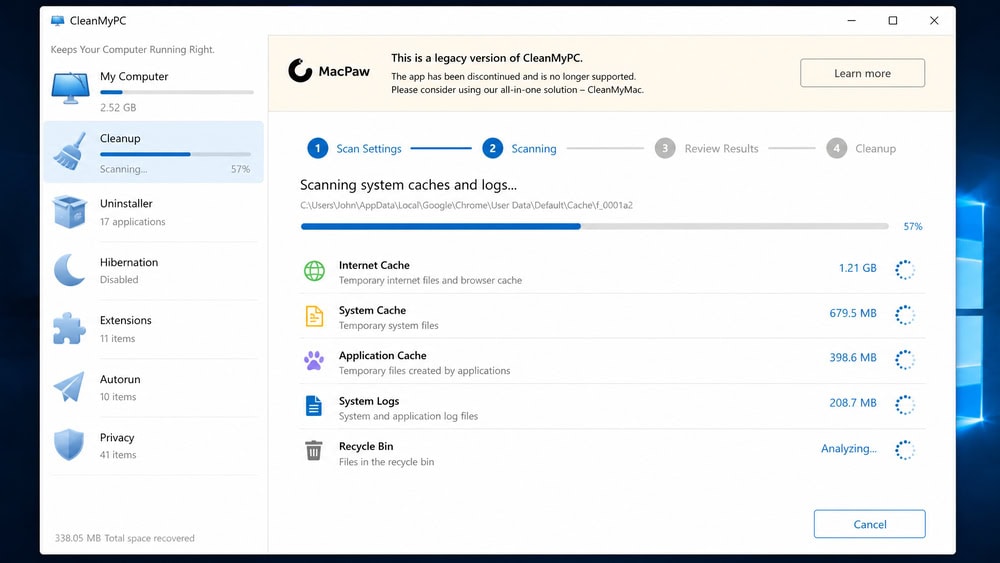Click the MacPaw logo icon
This screenshot has height=563, width=1000.
300,71
